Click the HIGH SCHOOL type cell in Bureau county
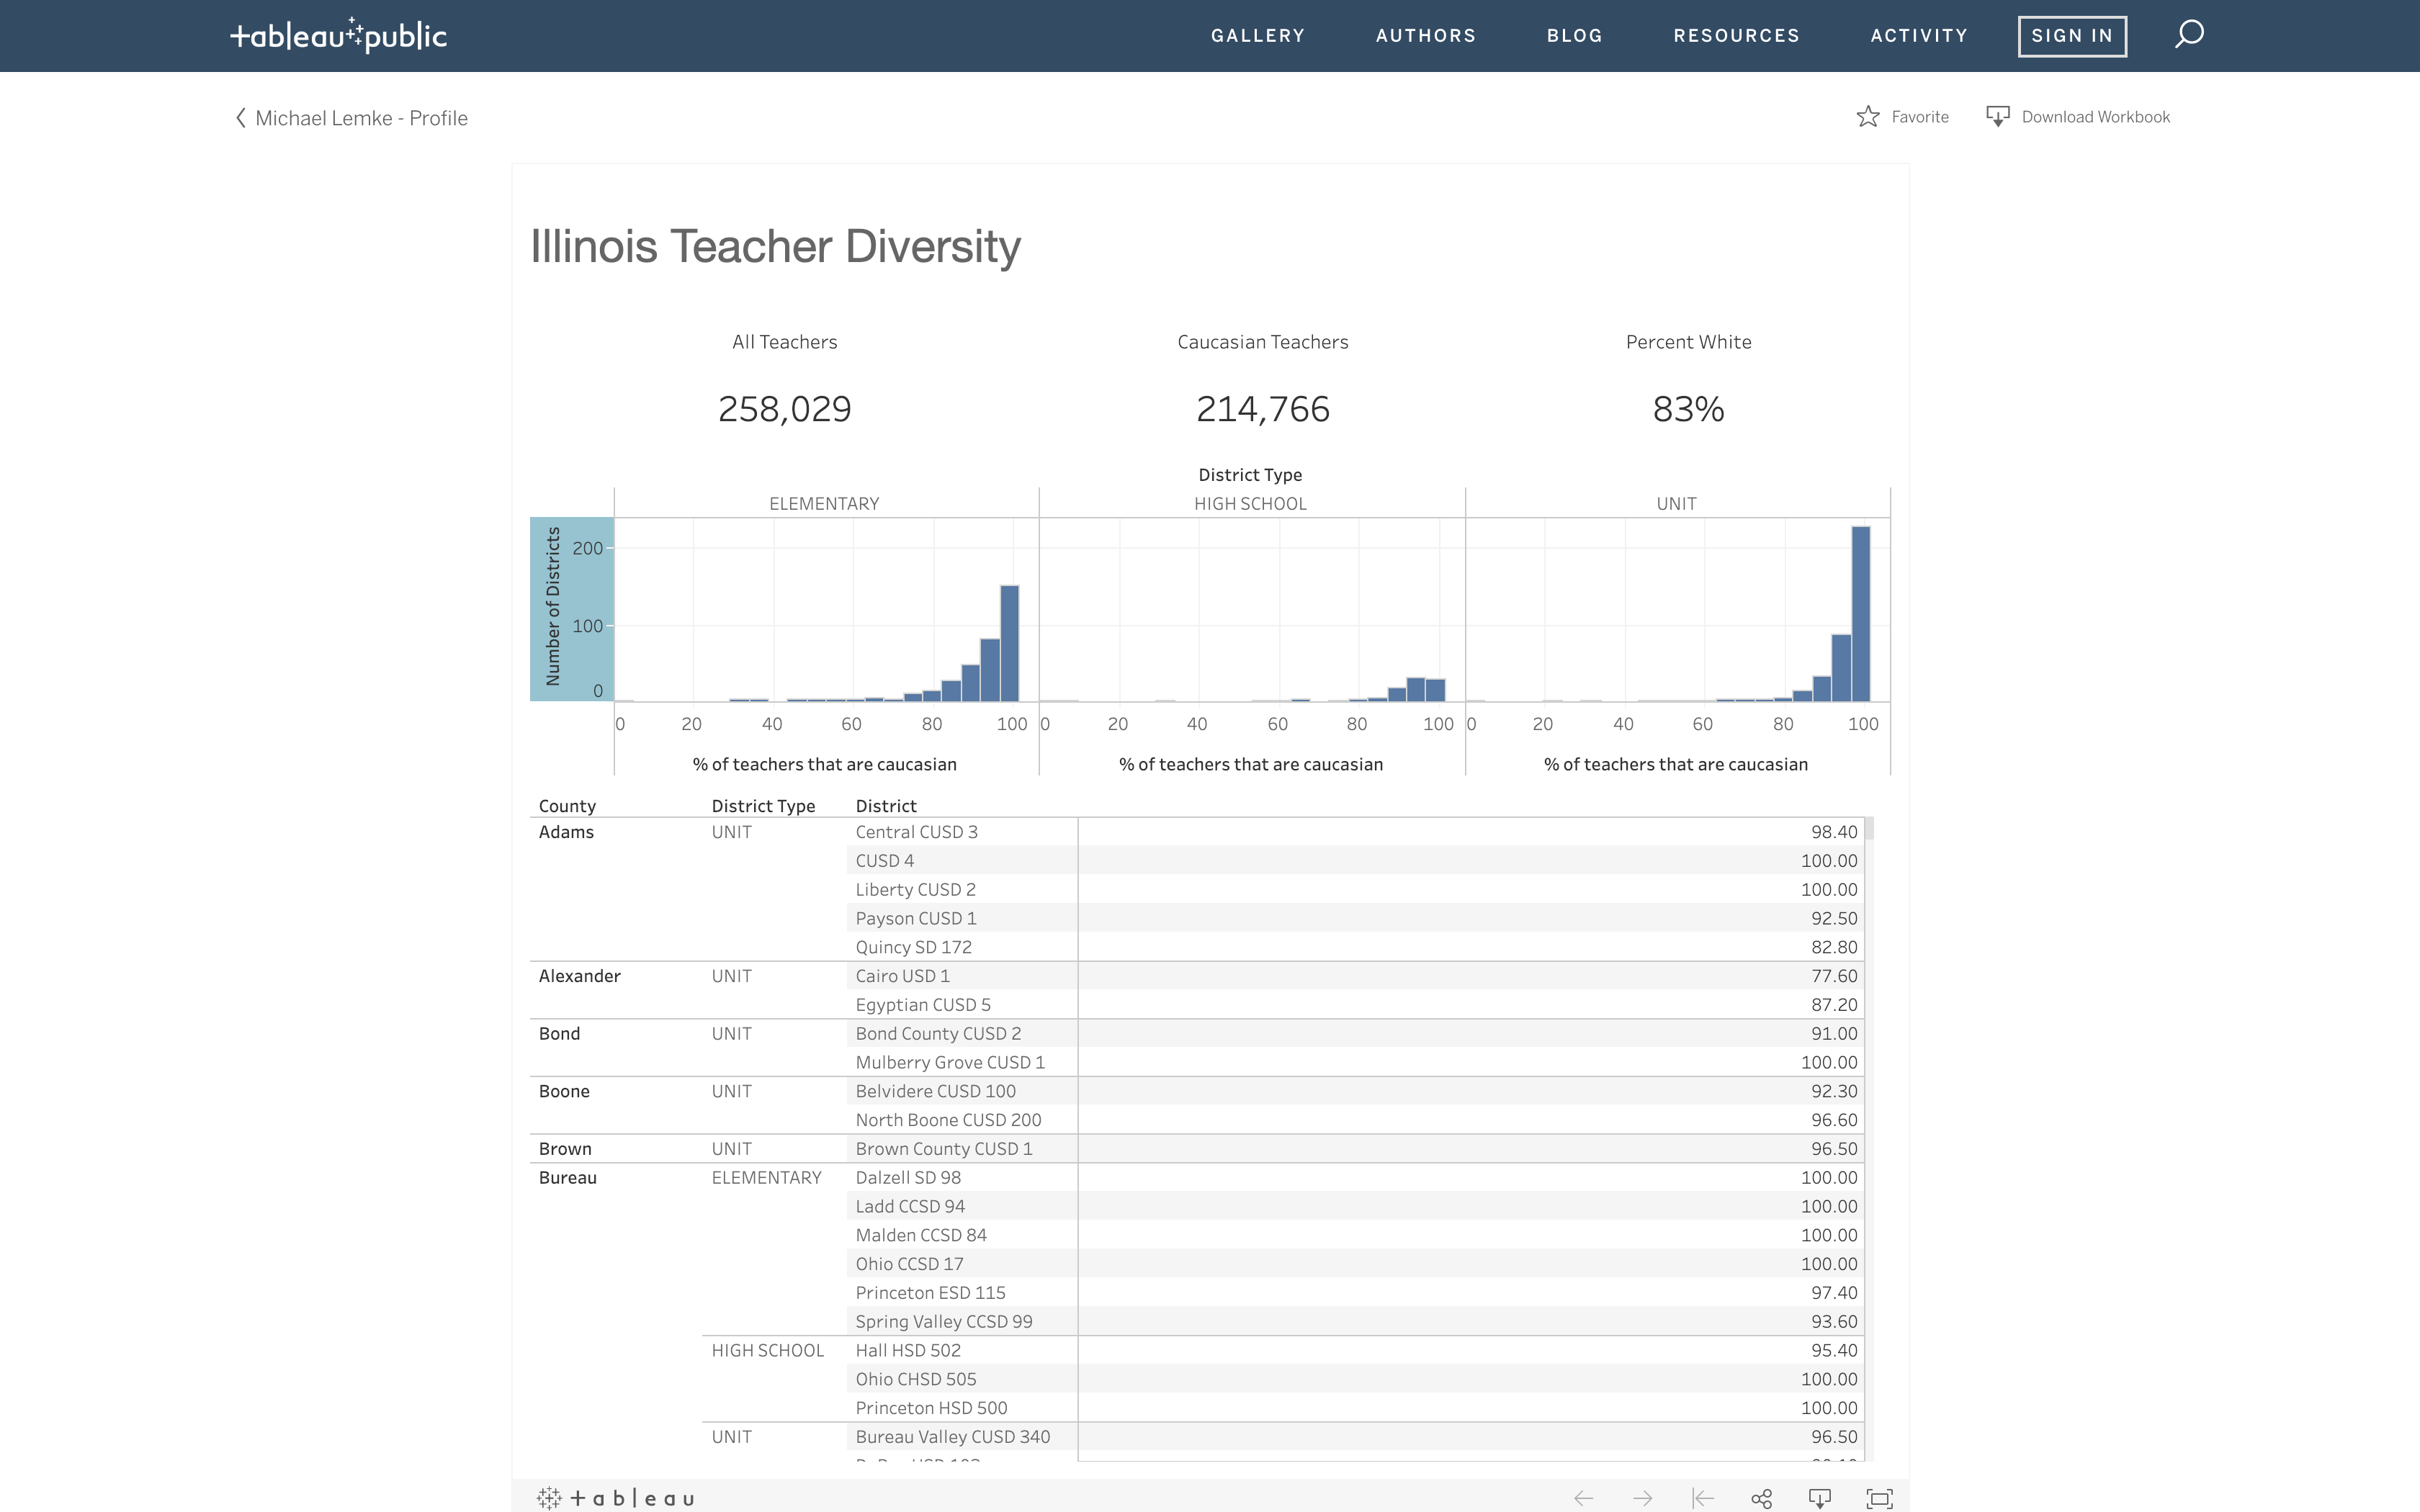 tap(767, 1350)
